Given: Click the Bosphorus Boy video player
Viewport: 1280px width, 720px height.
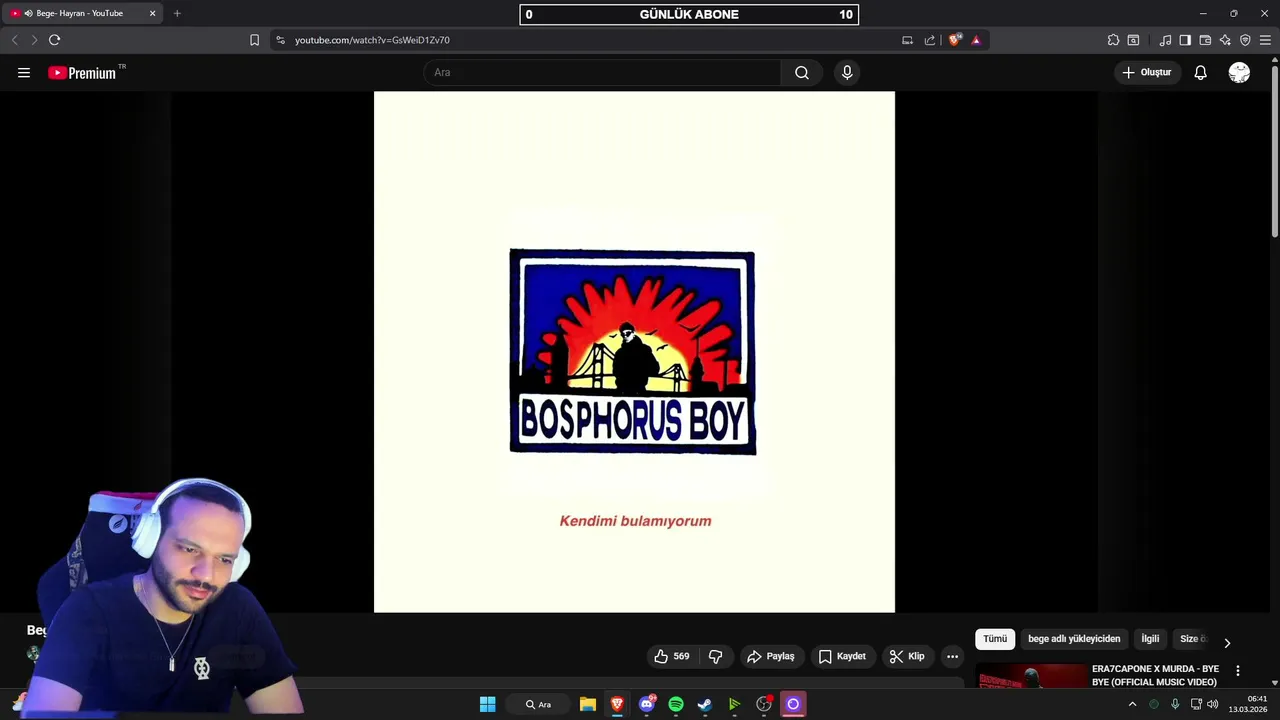Looking at the screenshot, I should click(634, 352).
